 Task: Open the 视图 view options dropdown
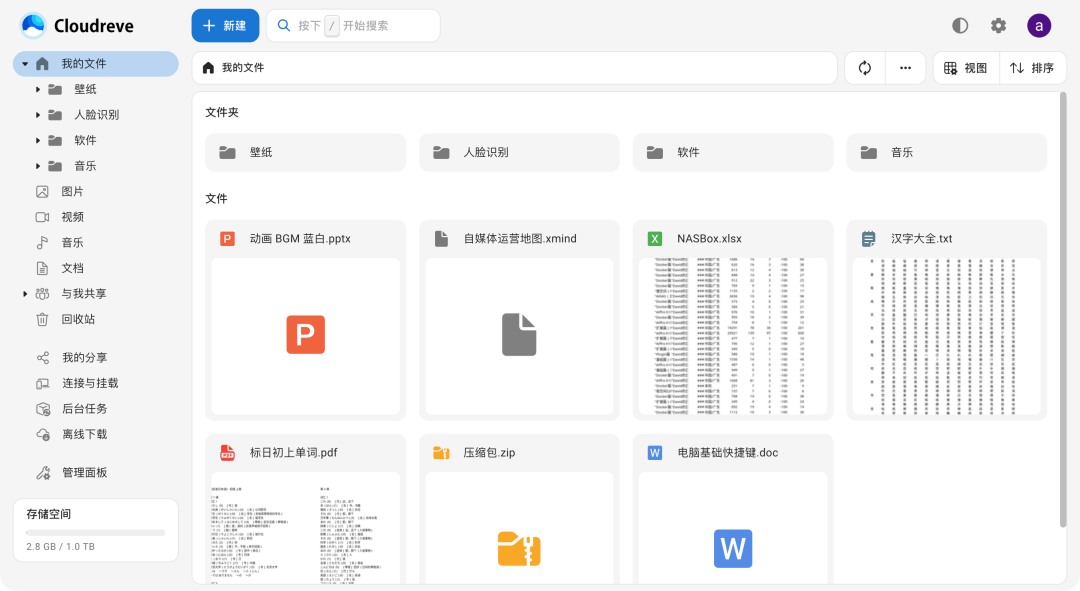[x=966, y=68]
